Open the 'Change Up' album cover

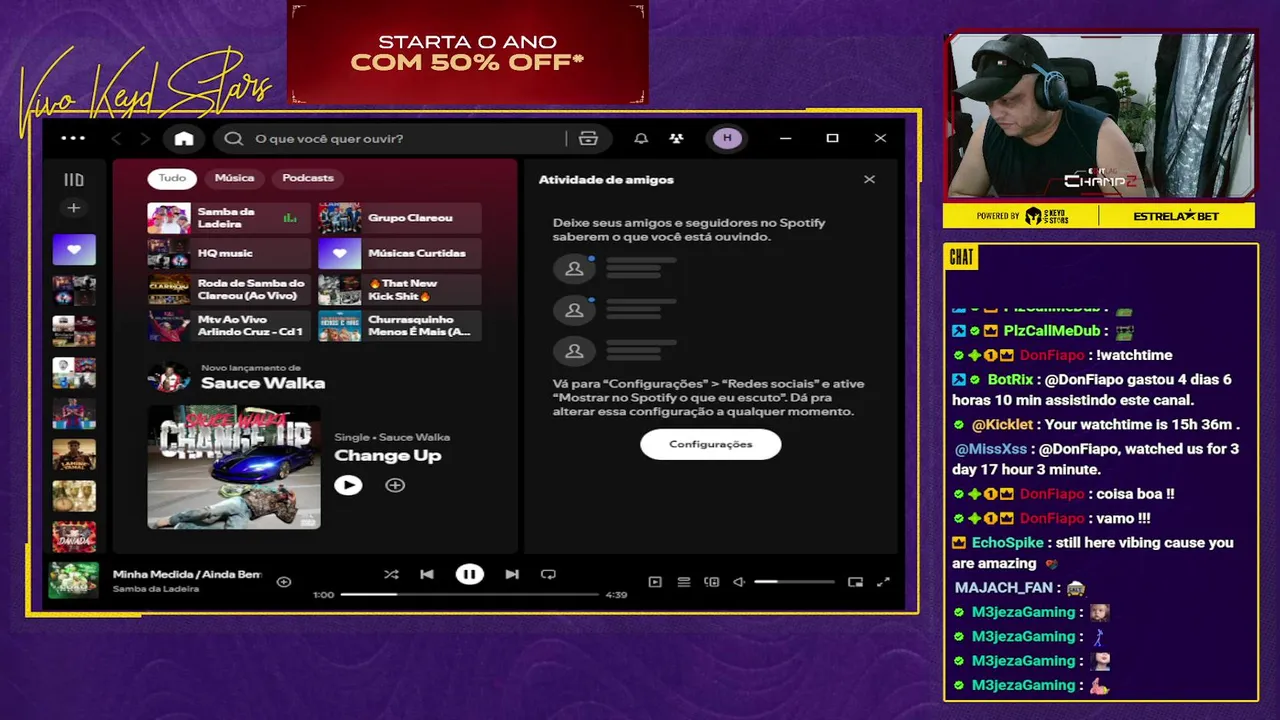[234, 466]
